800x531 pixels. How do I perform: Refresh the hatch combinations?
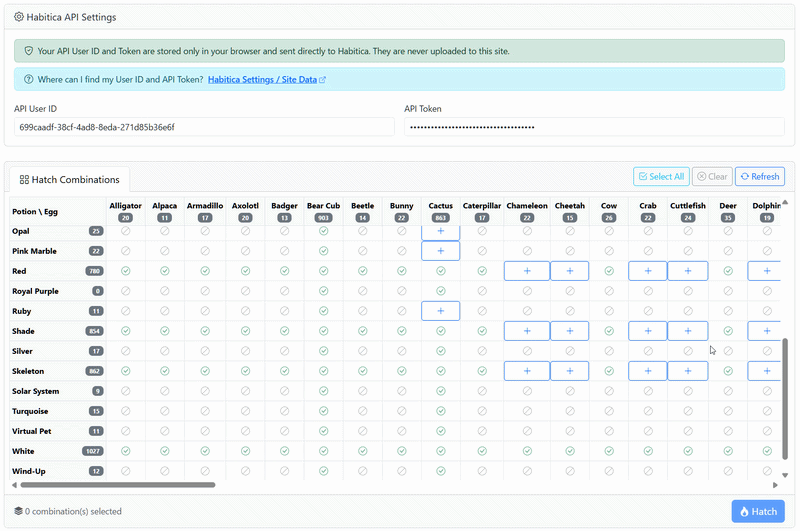point(760,176)
